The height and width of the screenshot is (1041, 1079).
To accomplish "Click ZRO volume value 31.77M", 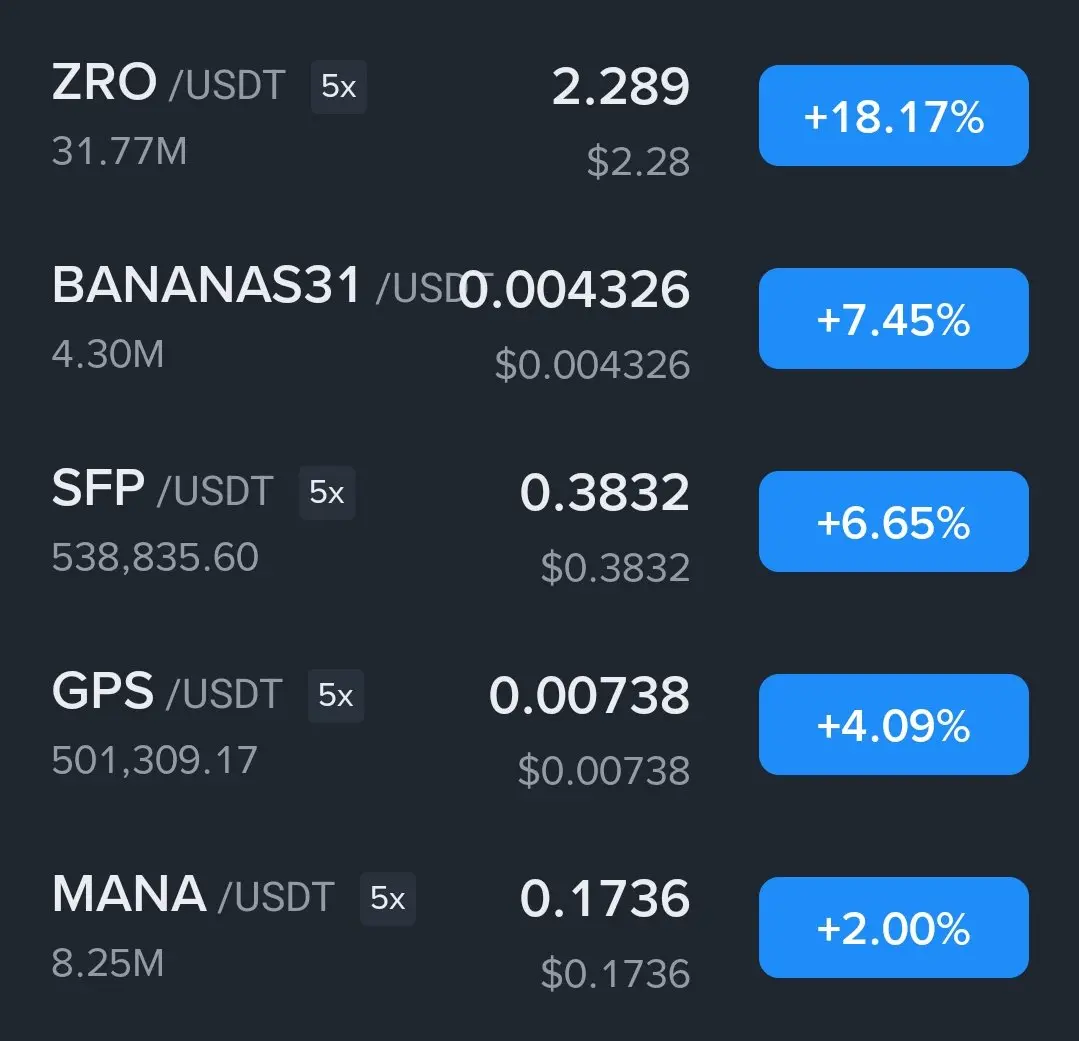I will pyautogui.click(x=119, y=151).
